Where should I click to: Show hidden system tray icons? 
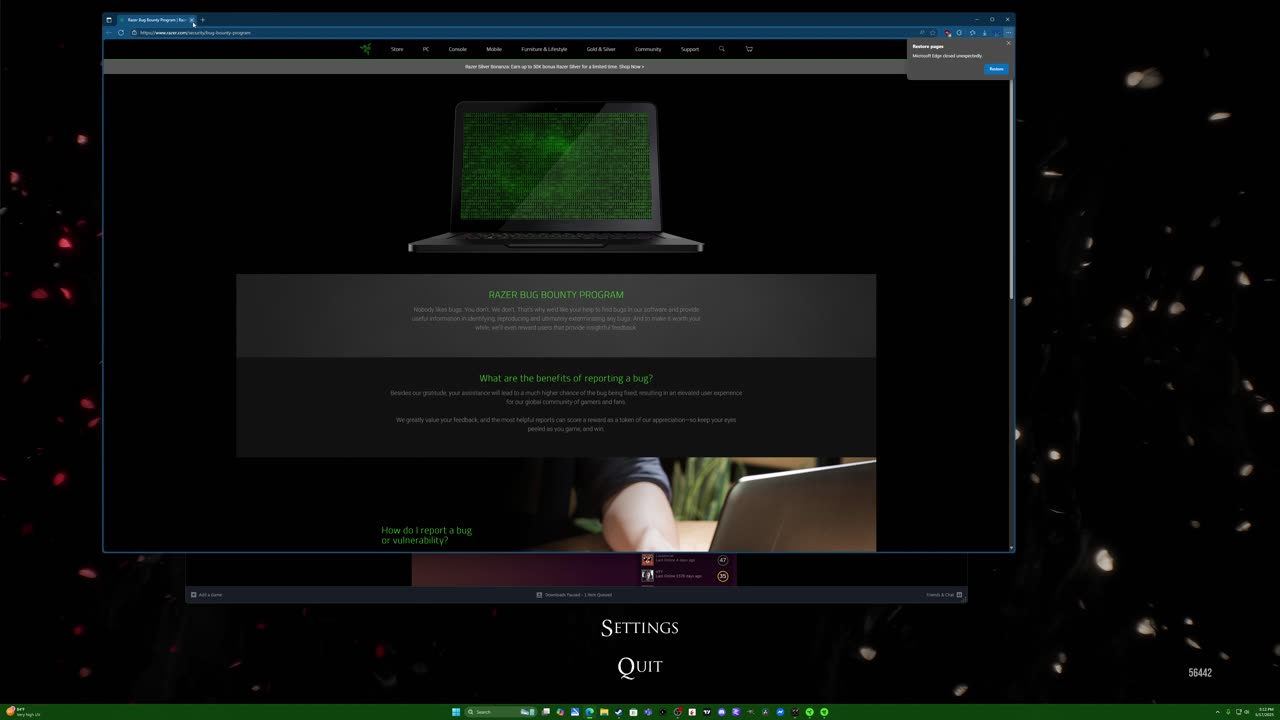(x=1217, y=712)
